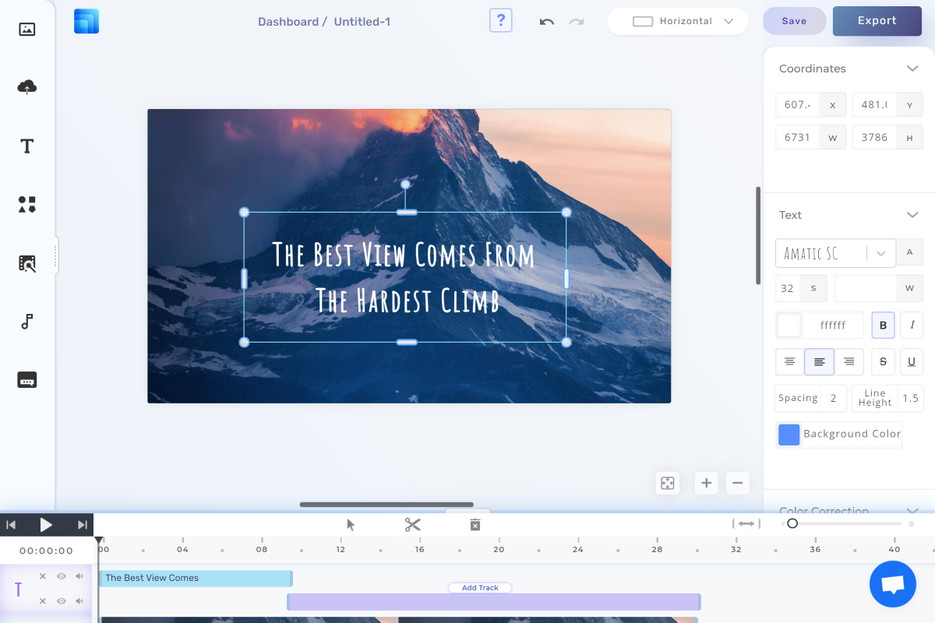Hide the text track using its eye icon
Image resolution: width=935 pixels, height=623 pixels.
click(x=61, y=576)
